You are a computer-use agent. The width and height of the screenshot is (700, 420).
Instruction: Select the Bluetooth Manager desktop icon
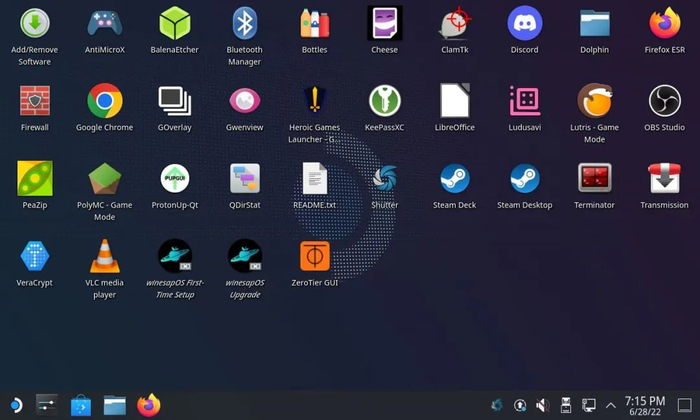pos(245,23)
